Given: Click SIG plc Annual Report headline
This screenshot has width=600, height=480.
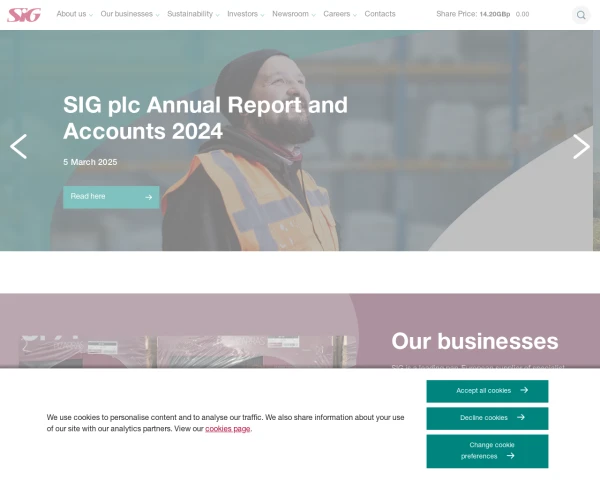Looking at the screenshot, I should click(205, 118).
